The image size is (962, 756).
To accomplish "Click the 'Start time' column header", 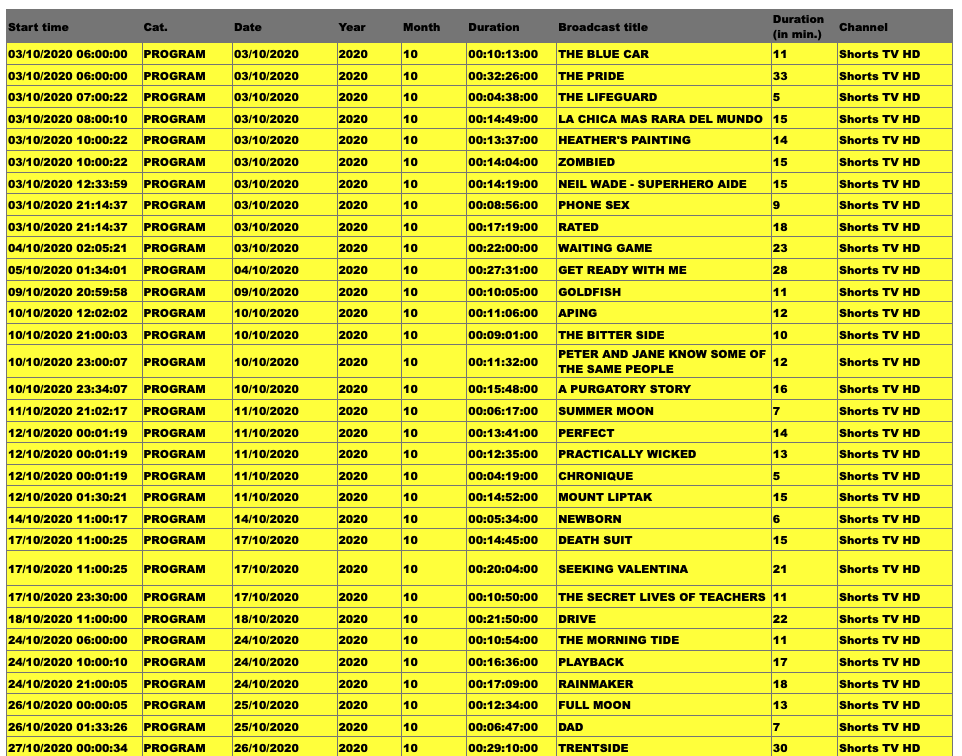I will (x=39, y=27).
